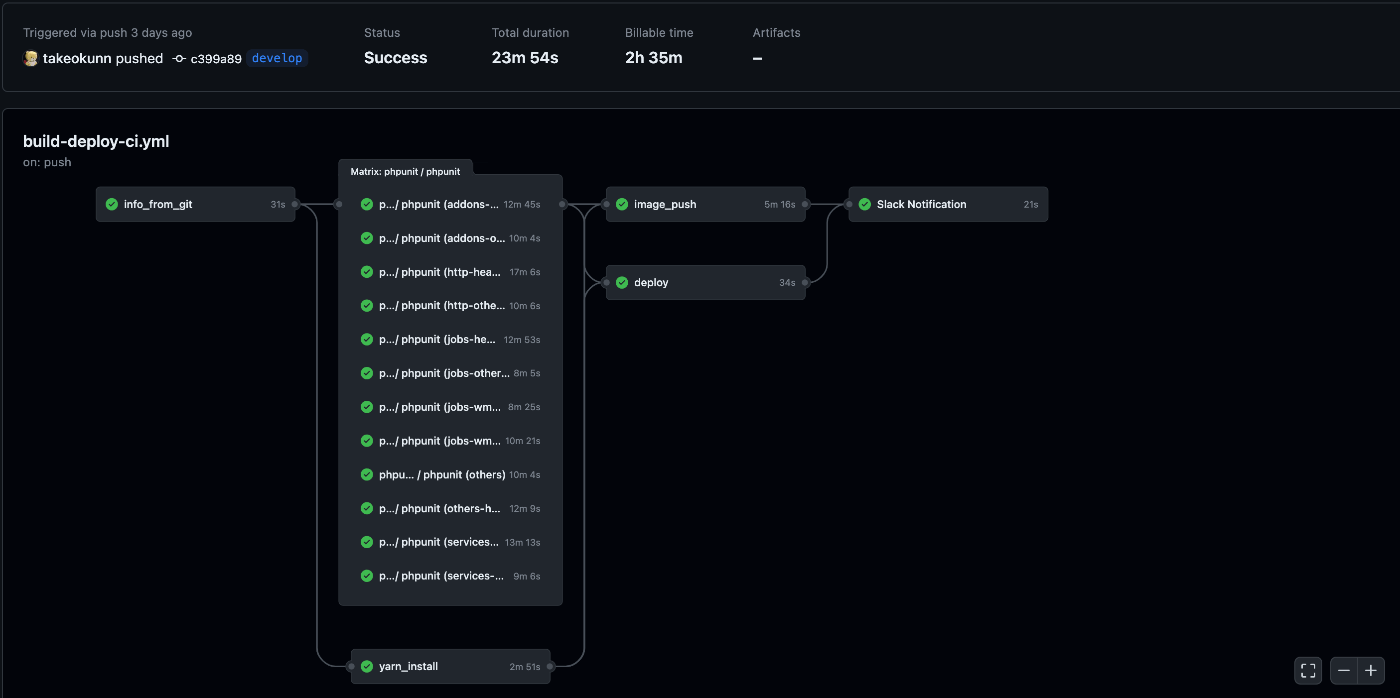
Task: Click the '5m 16s' duration on image_push
Action: (x=780, y=204)
